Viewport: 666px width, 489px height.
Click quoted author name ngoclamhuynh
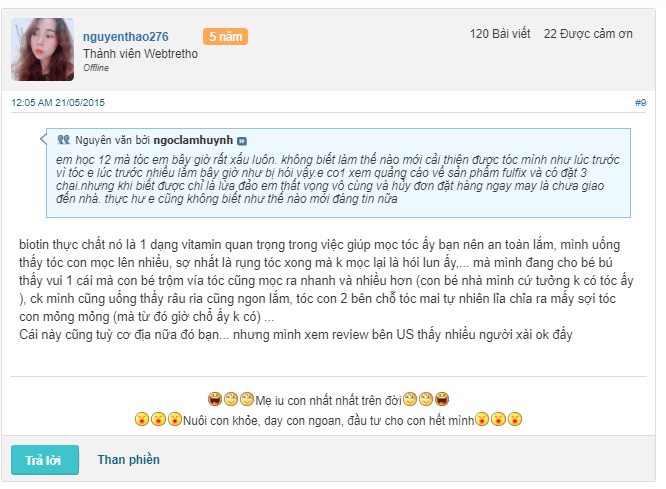[193, 140]
